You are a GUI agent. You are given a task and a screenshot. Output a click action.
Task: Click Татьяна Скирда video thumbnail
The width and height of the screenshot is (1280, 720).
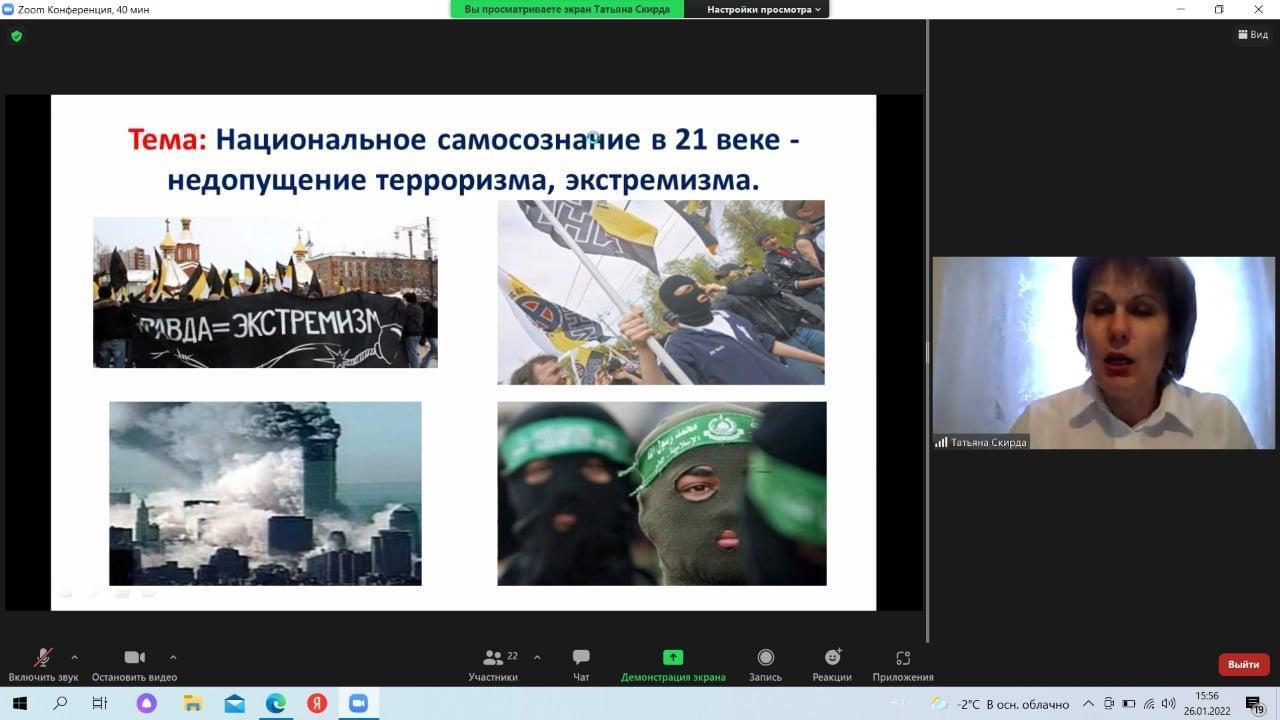(x=1103, y=352)
